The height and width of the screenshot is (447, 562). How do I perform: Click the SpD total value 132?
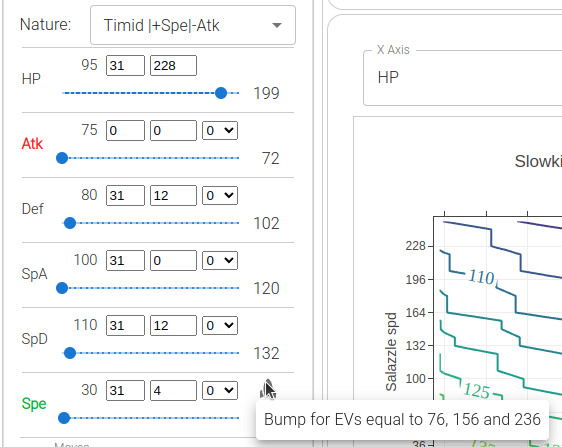point(266,353)
